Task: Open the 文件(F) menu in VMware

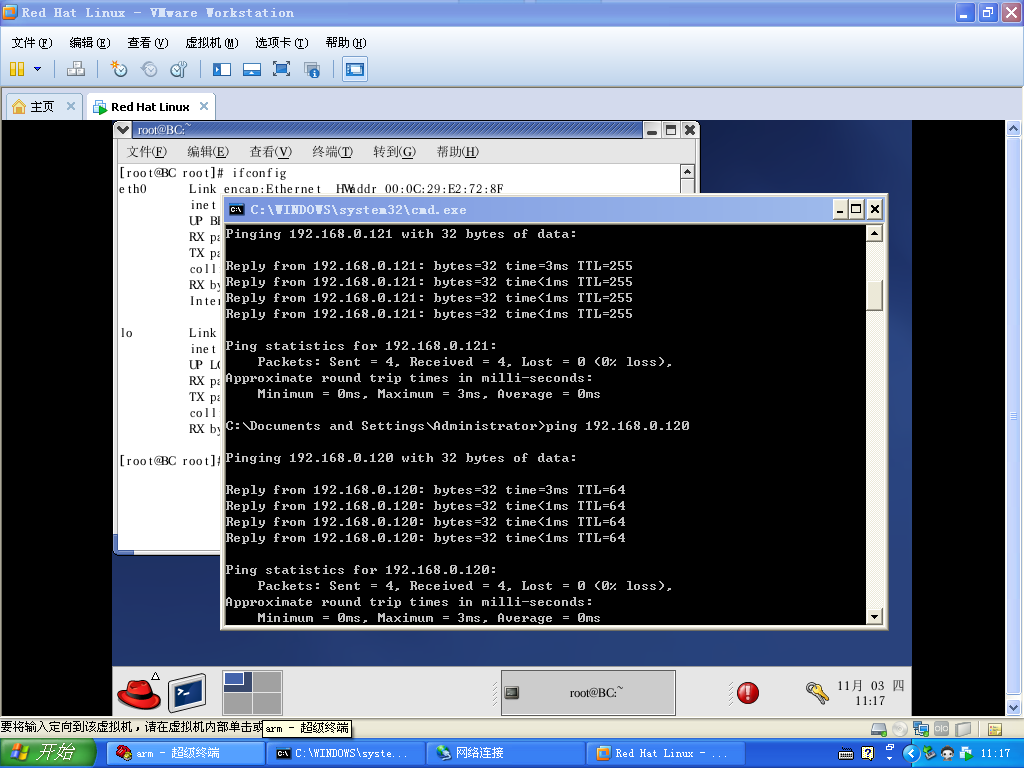Action: coord(31,42)
